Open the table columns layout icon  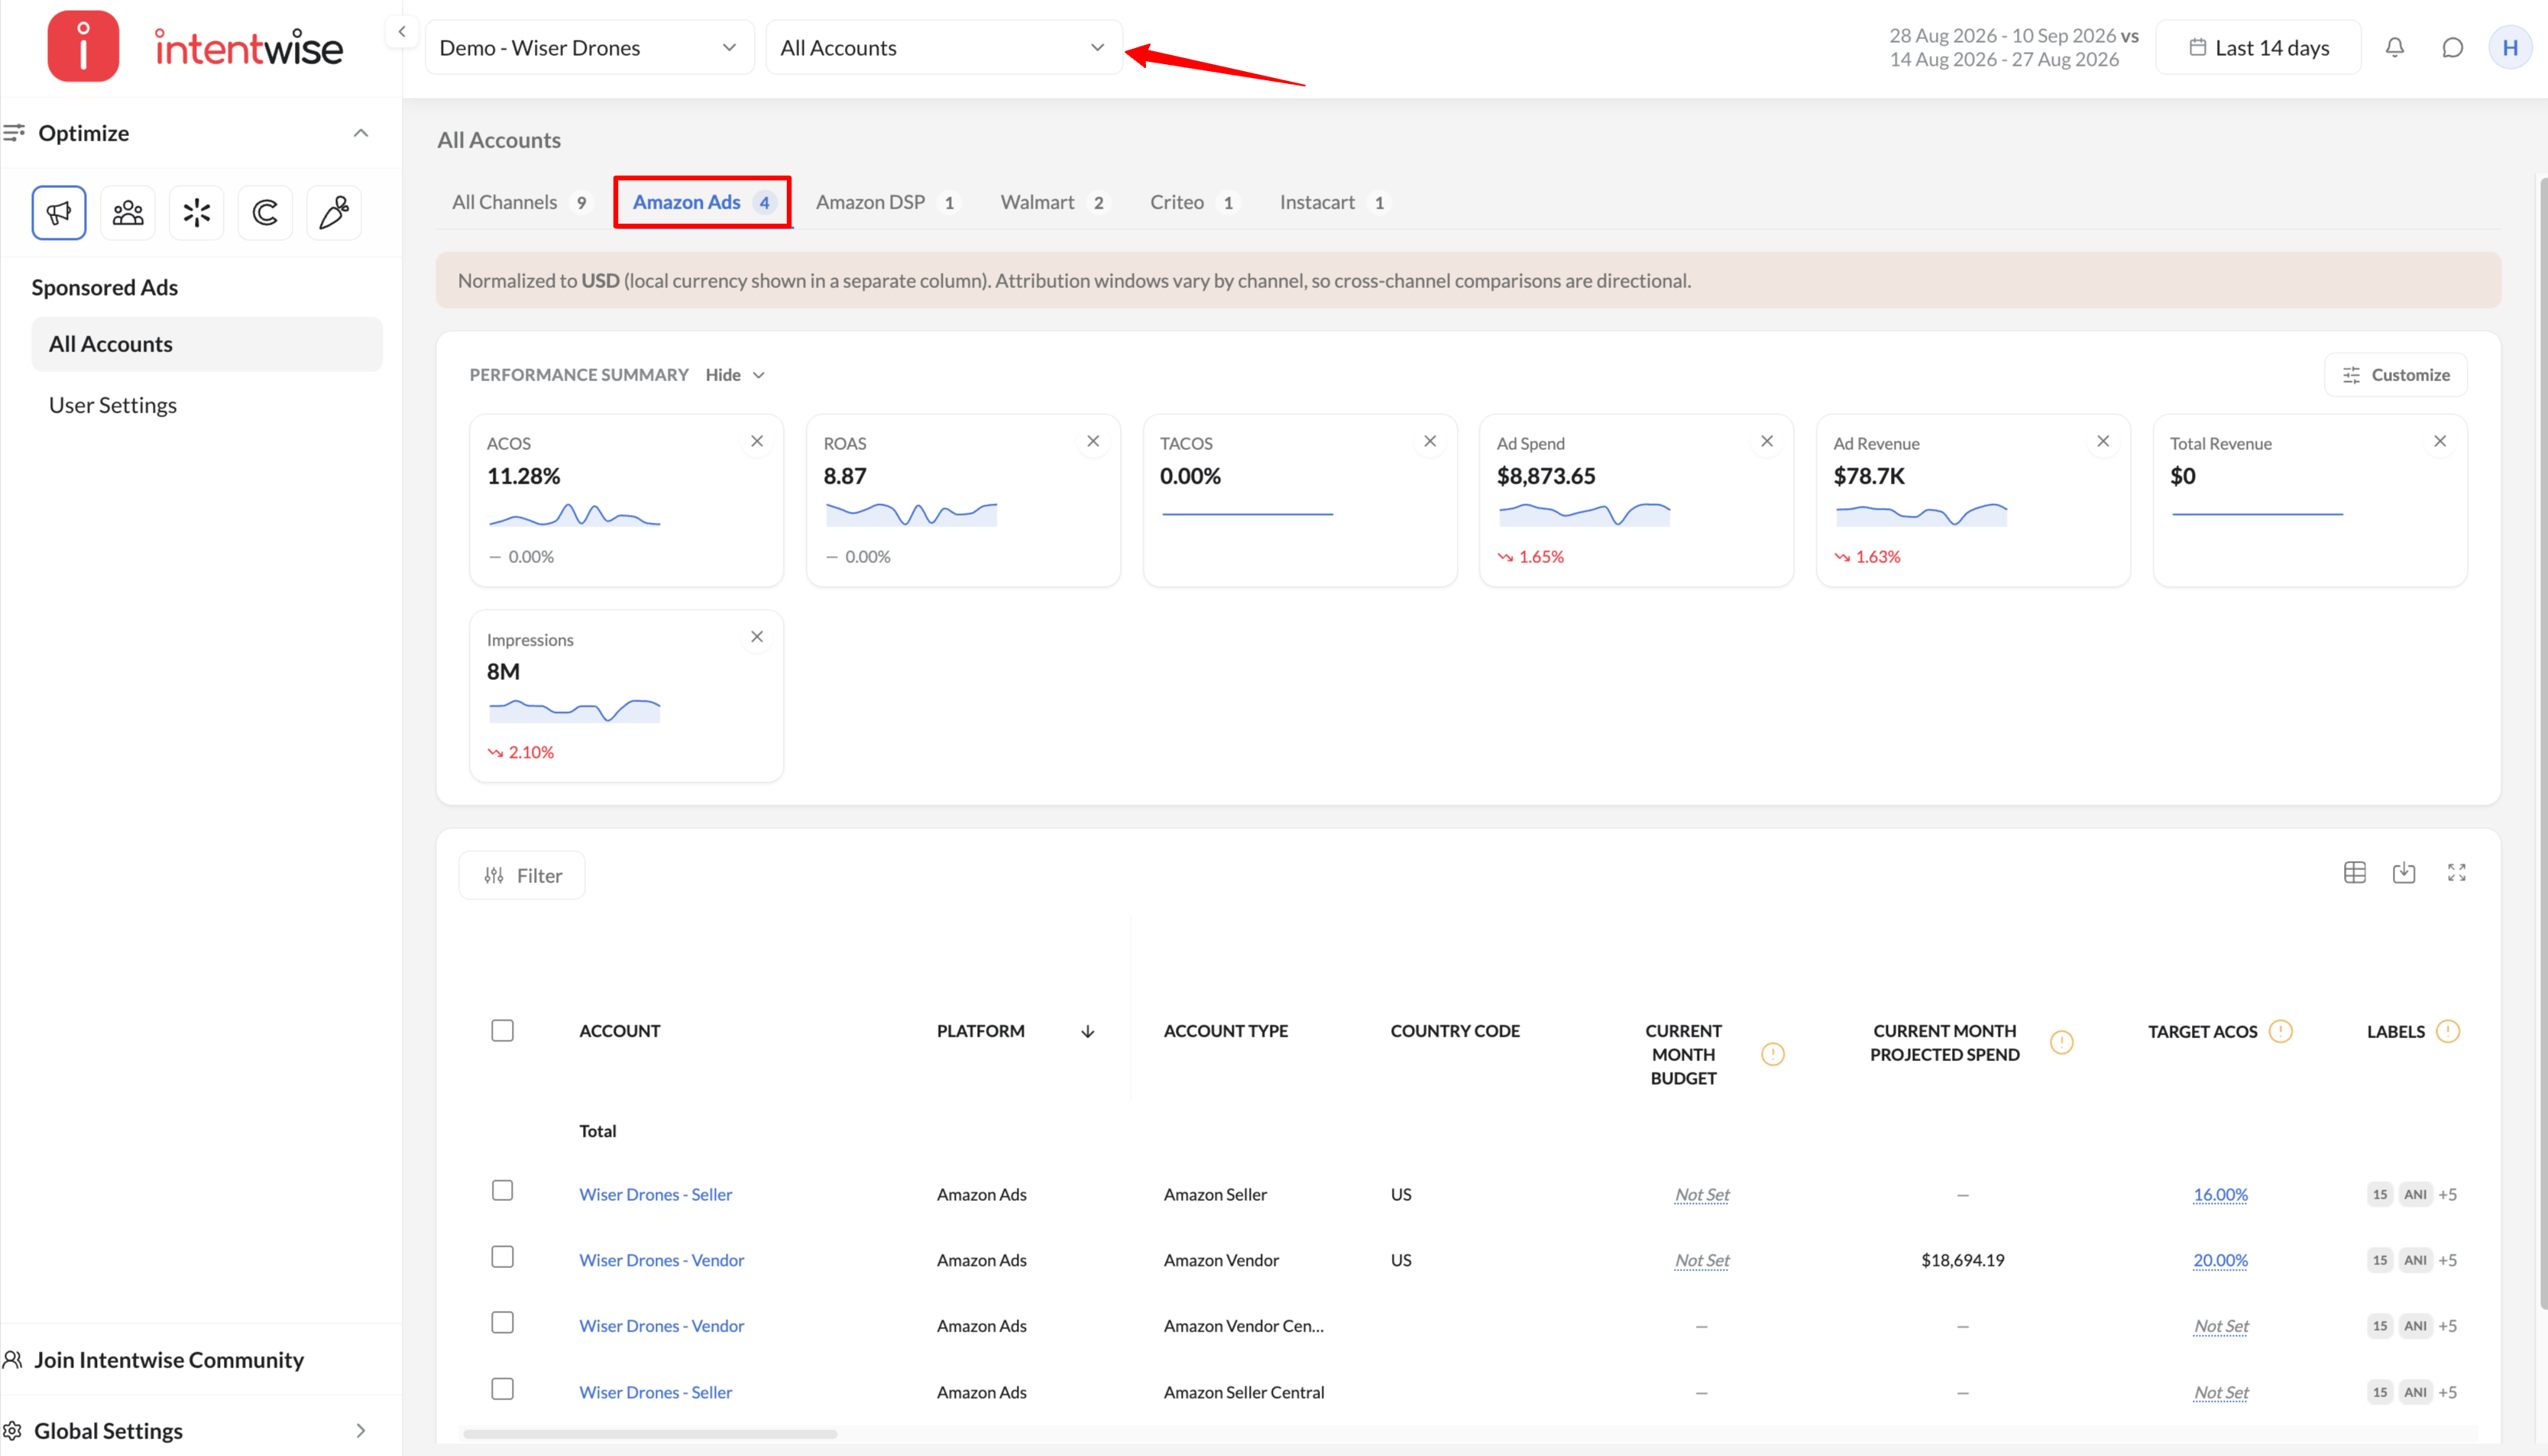point(2355,873)
